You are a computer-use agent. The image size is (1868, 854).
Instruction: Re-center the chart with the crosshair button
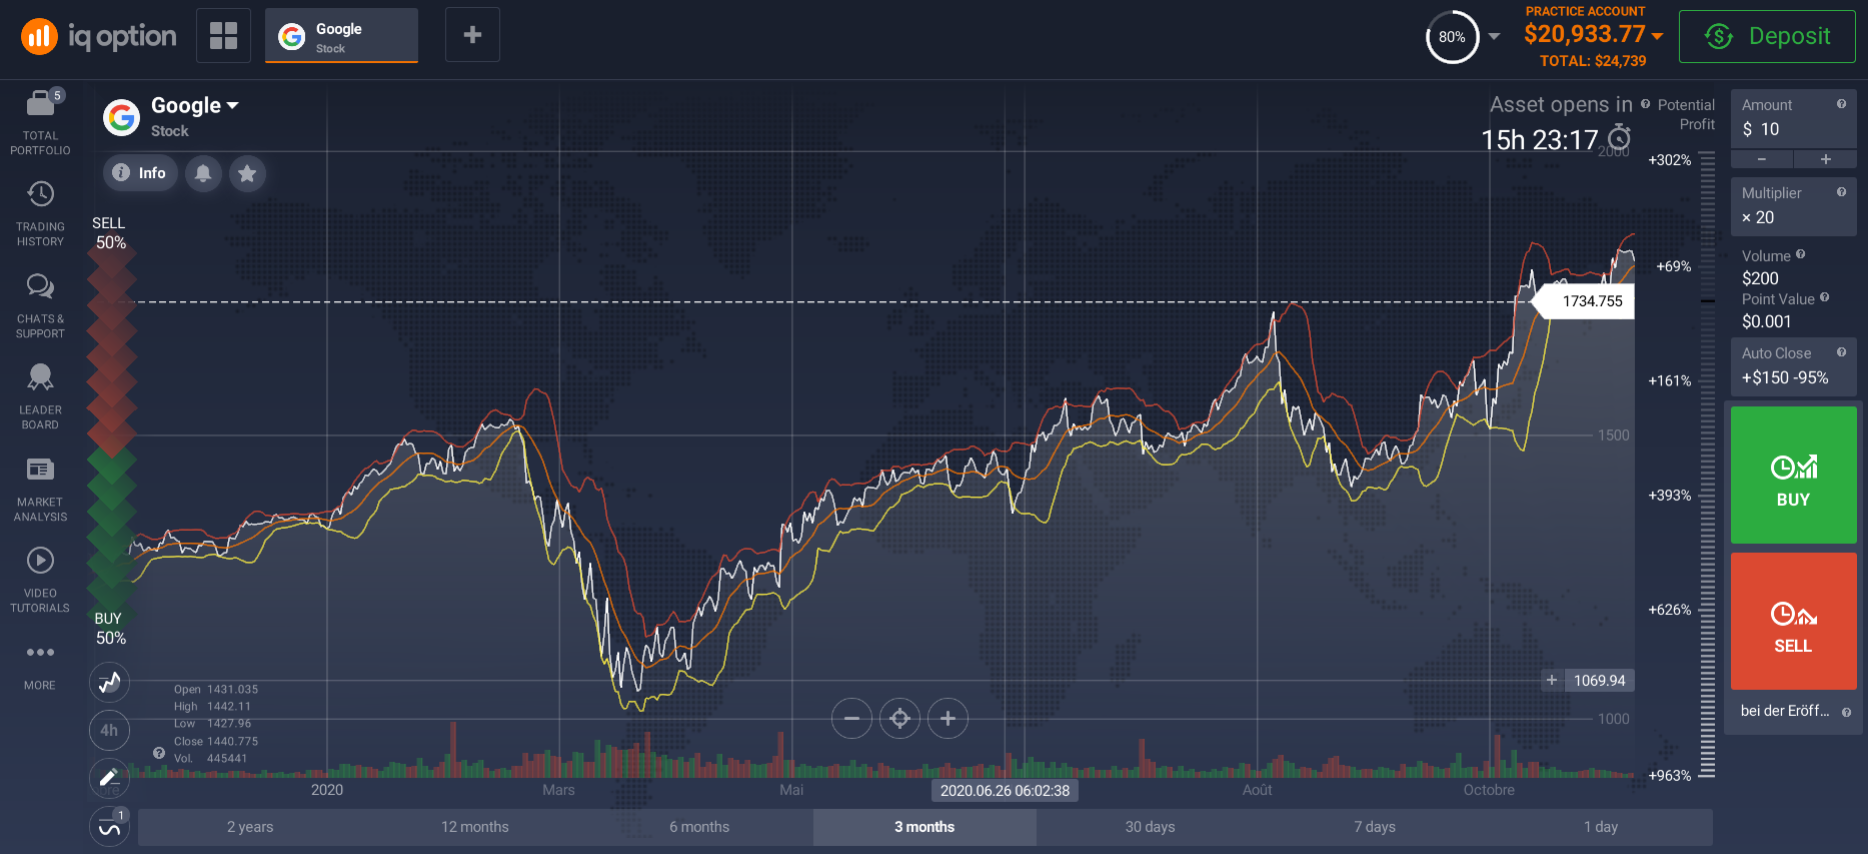pyautogui.click(x=900, y=718)
